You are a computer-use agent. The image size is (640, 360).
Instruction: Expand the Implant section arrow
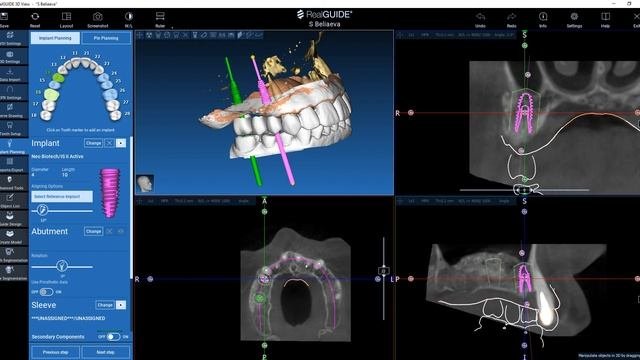click(121, 143)
